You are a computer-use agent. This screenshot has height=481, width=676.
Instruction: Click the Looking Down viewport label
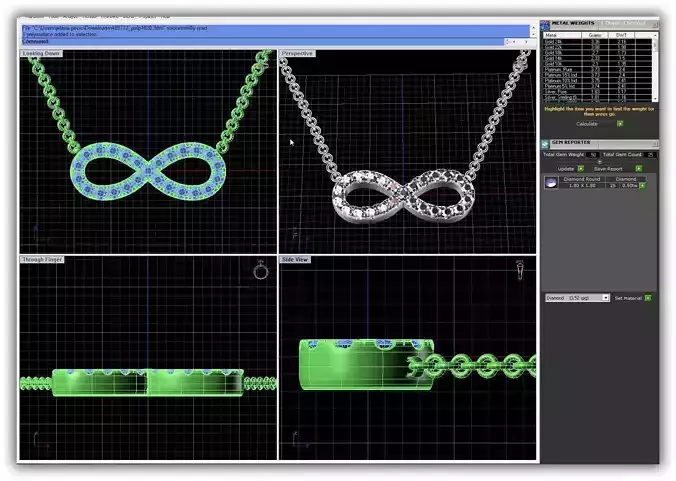pos(41,53)
